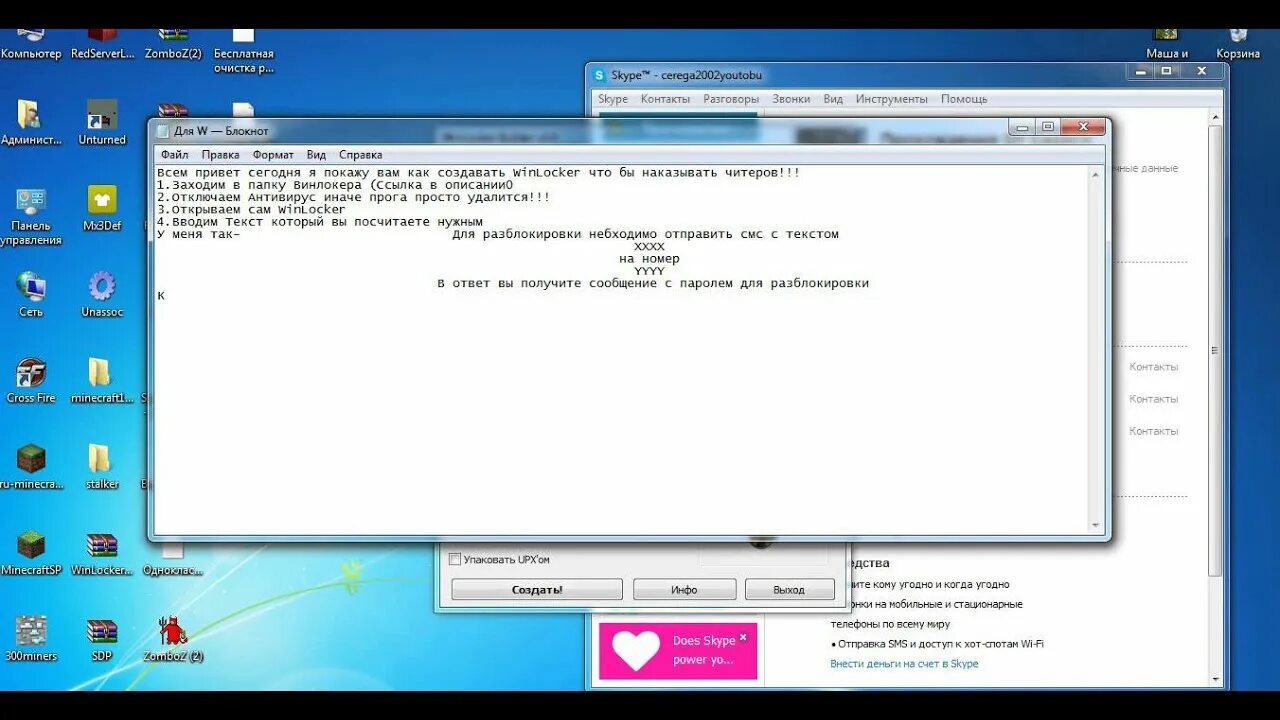
Task: Click the Инфо button
Action: [684, 589]
